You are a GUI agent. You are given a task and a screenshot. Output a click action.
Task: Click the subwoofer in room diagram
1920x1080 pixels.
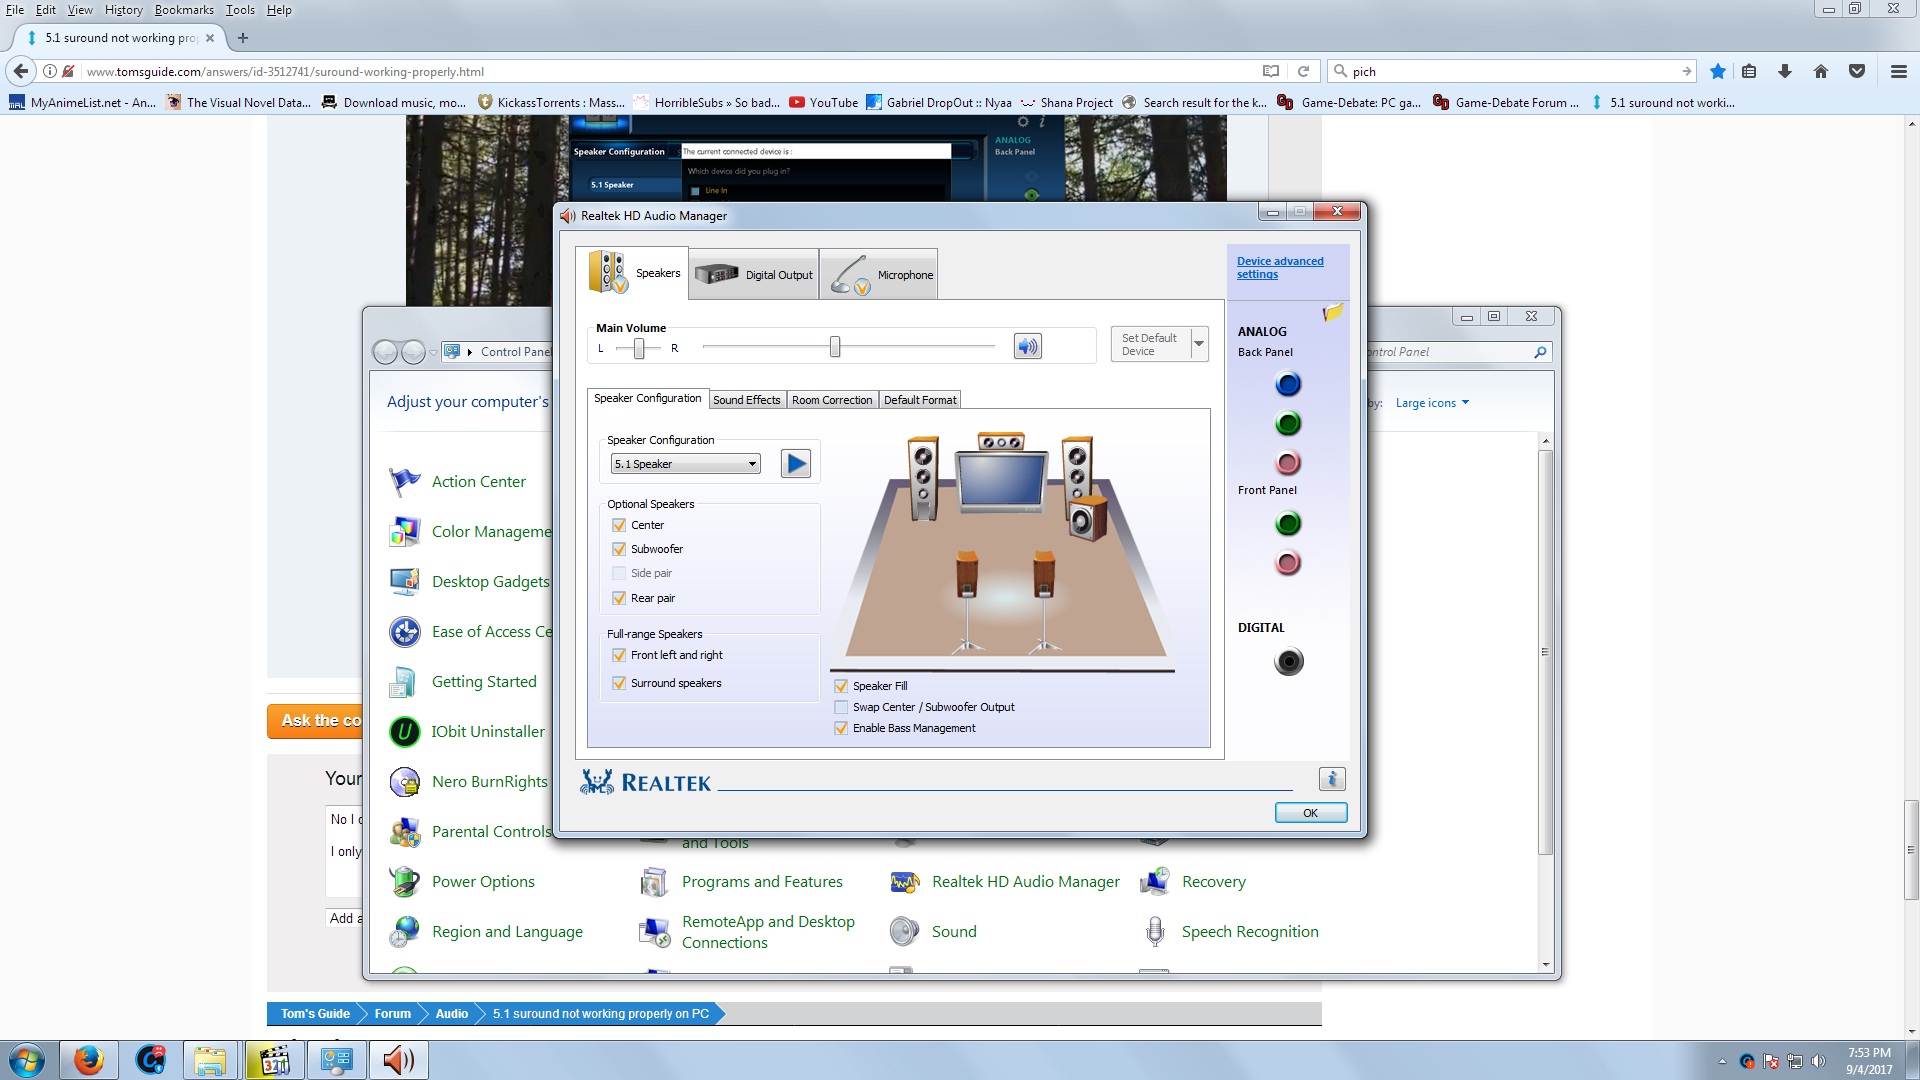(1088, 519)
